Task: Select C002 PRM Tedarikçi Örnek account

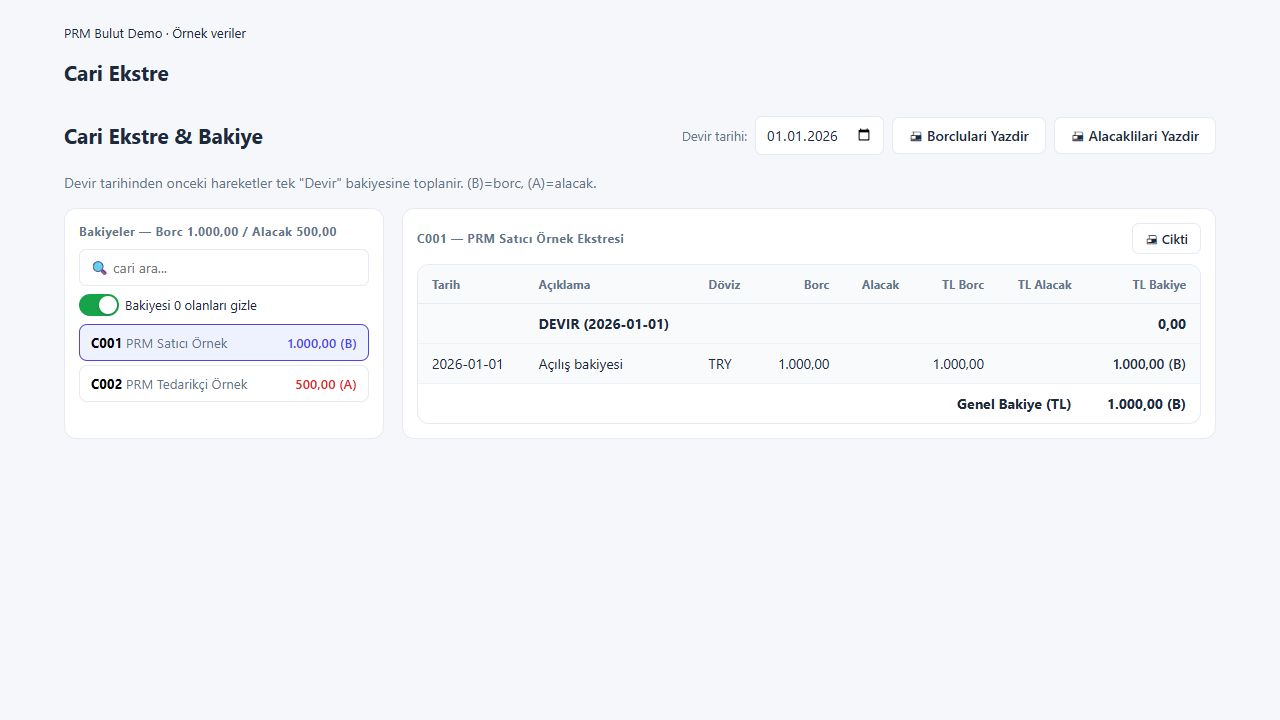Action: (224, 384)
